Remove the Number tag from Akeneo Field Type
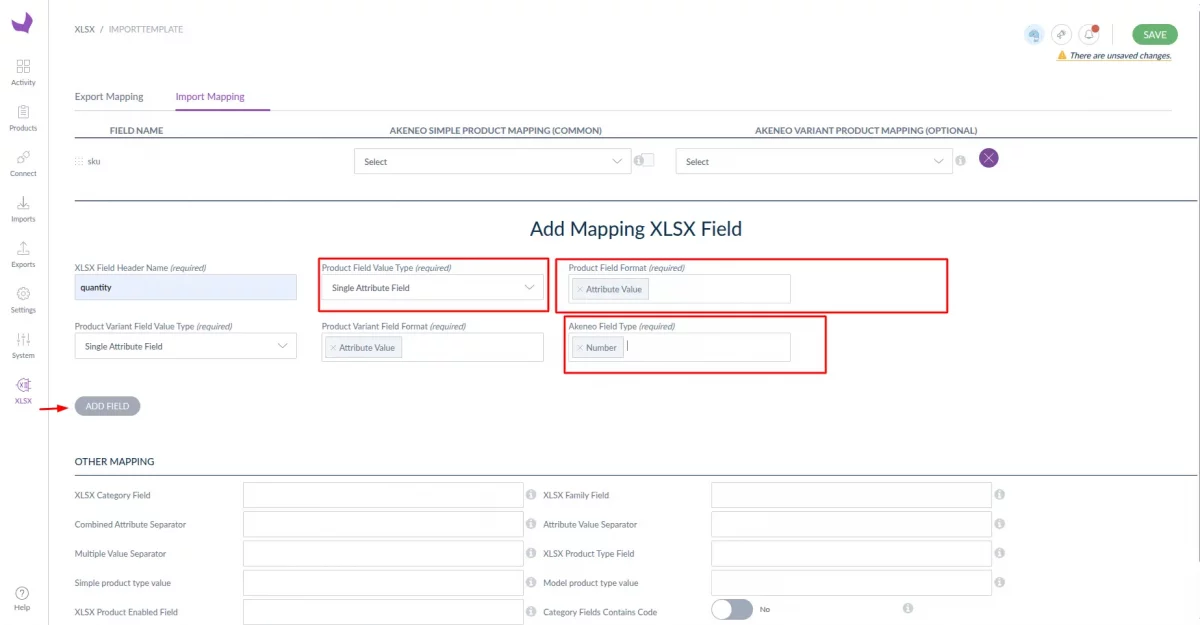The height and width of the screenshot is (625, 1200). tap(580, 347)
